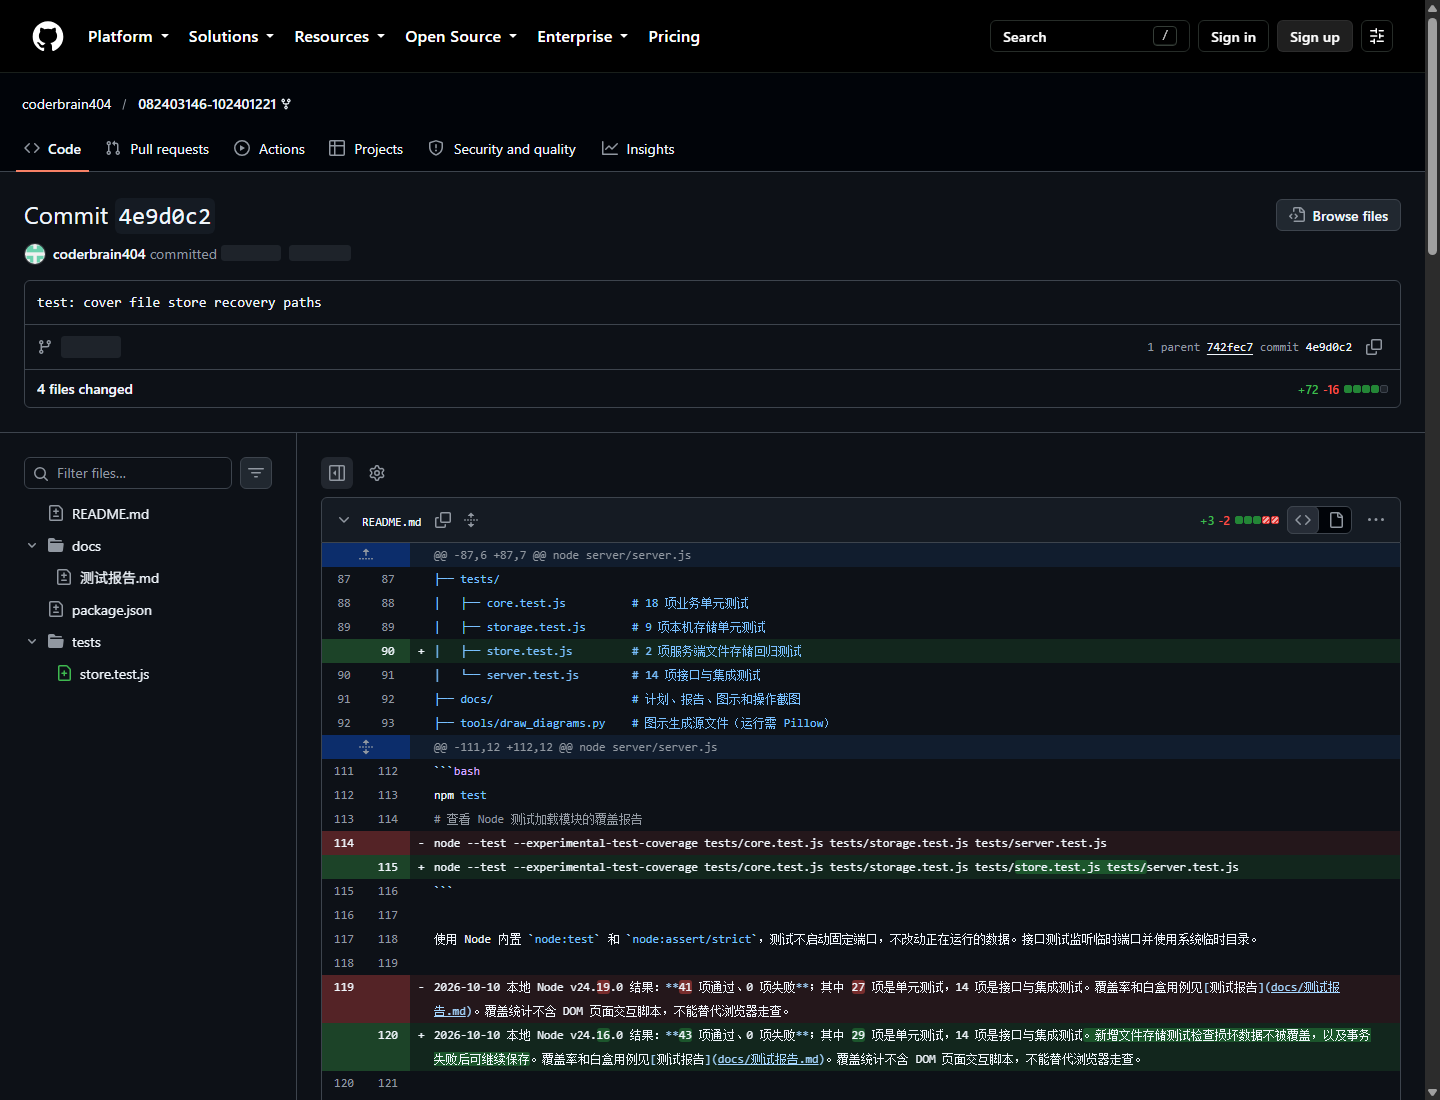Copy the full commit SHA icon
The height and width of the screenshot is (1100, 1440).
tap(1374, 347)
